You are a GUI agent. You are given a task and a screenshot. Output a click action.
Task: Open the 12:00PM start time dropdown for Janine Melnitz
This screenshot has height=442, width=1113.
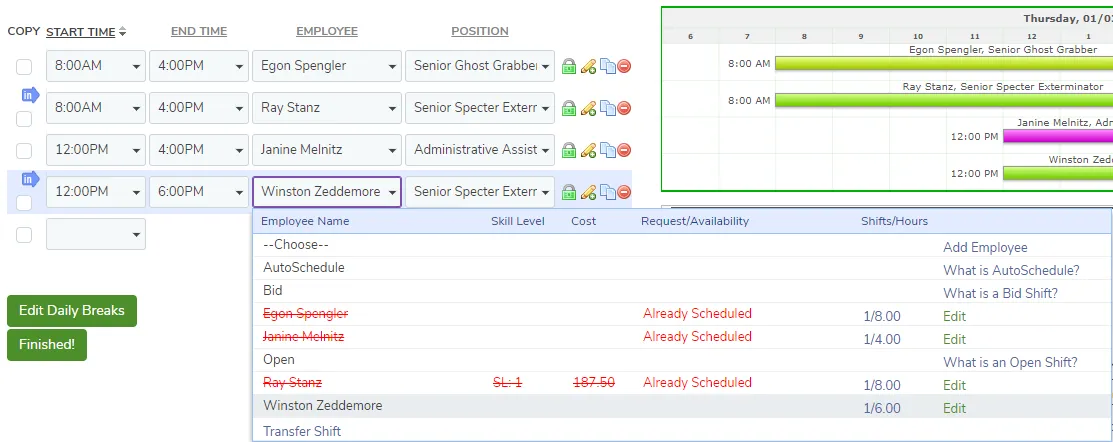96,150
